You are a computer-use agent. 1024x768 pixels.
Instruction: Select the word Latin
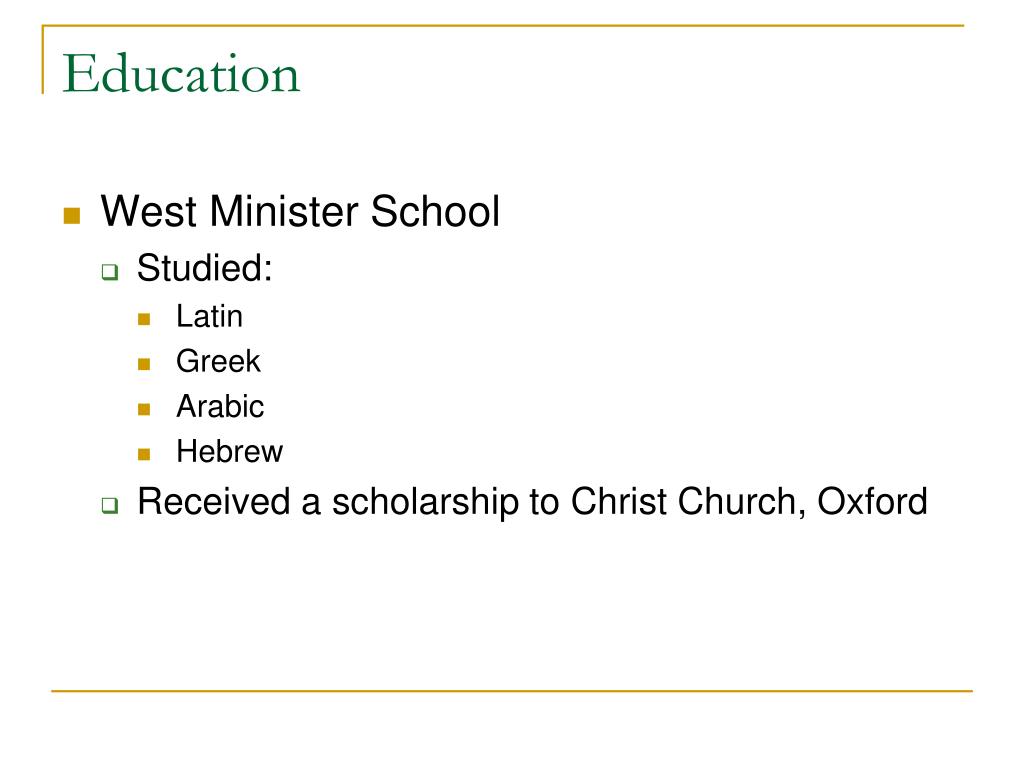(210, 317)
